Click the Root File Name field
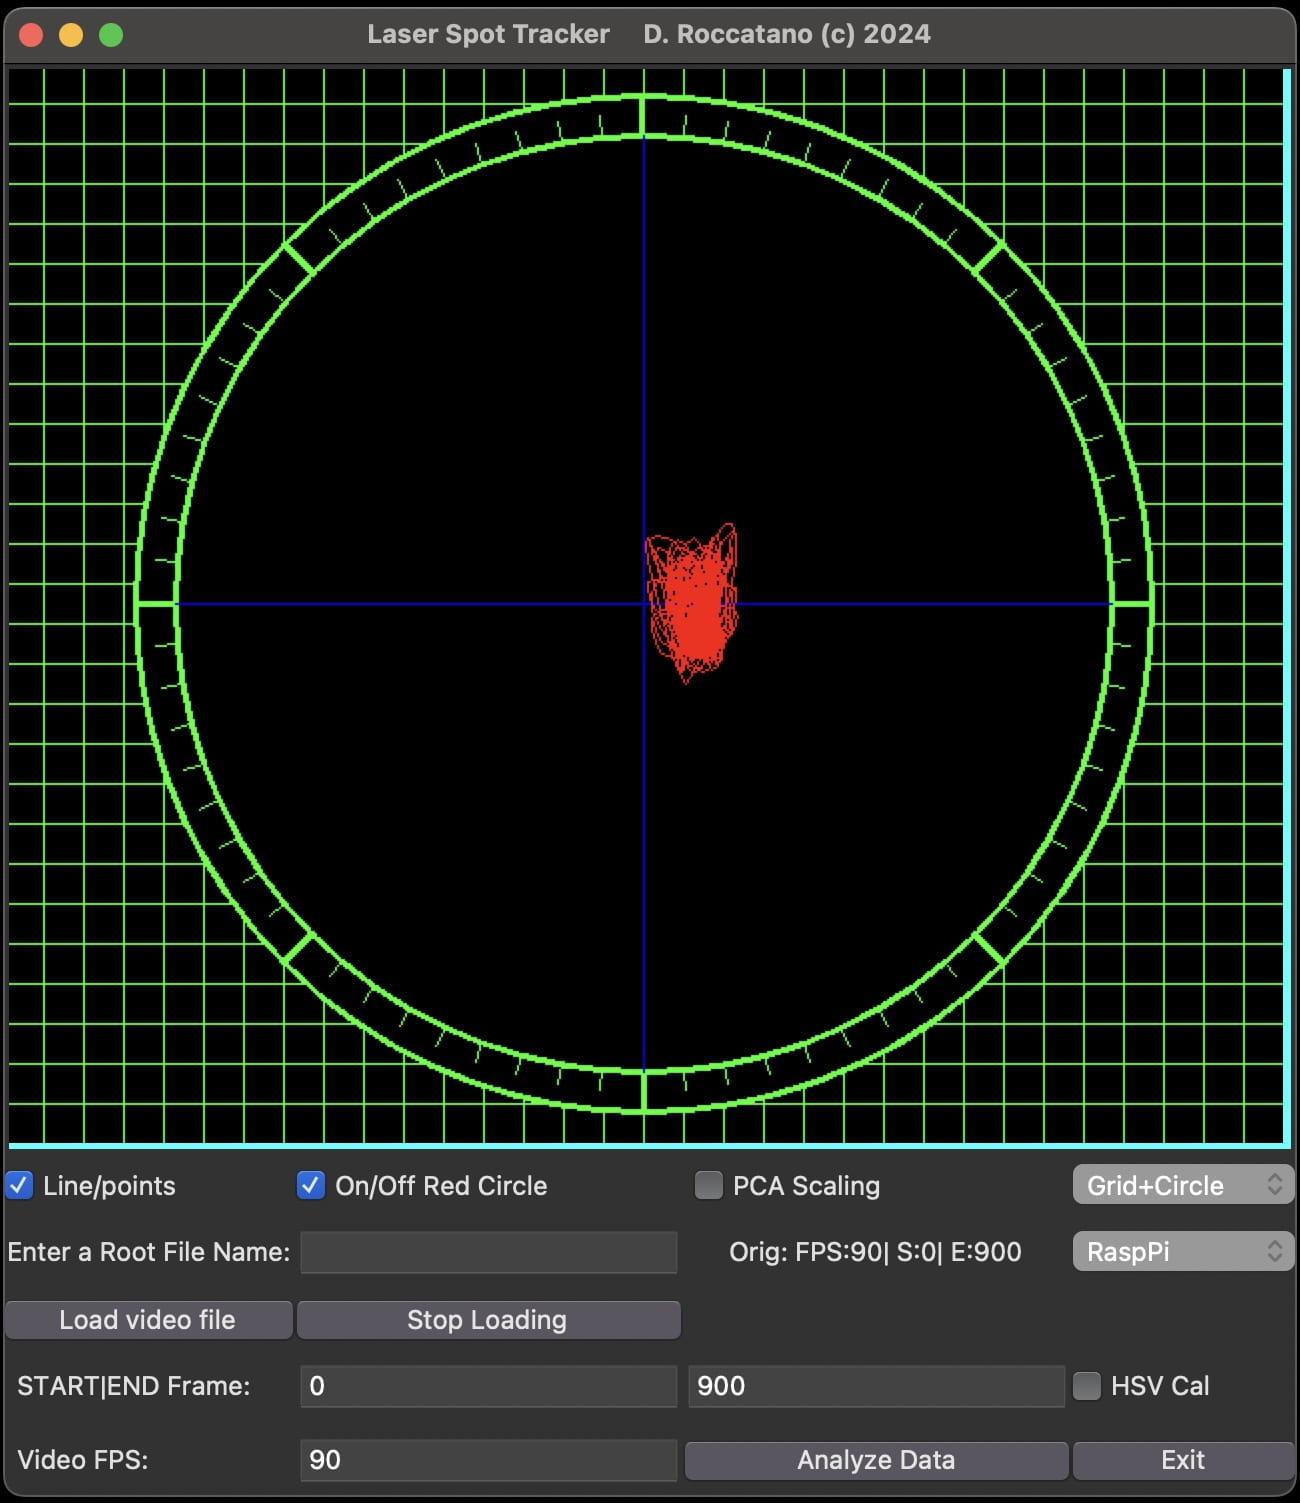 click(x=488, y=1252)
